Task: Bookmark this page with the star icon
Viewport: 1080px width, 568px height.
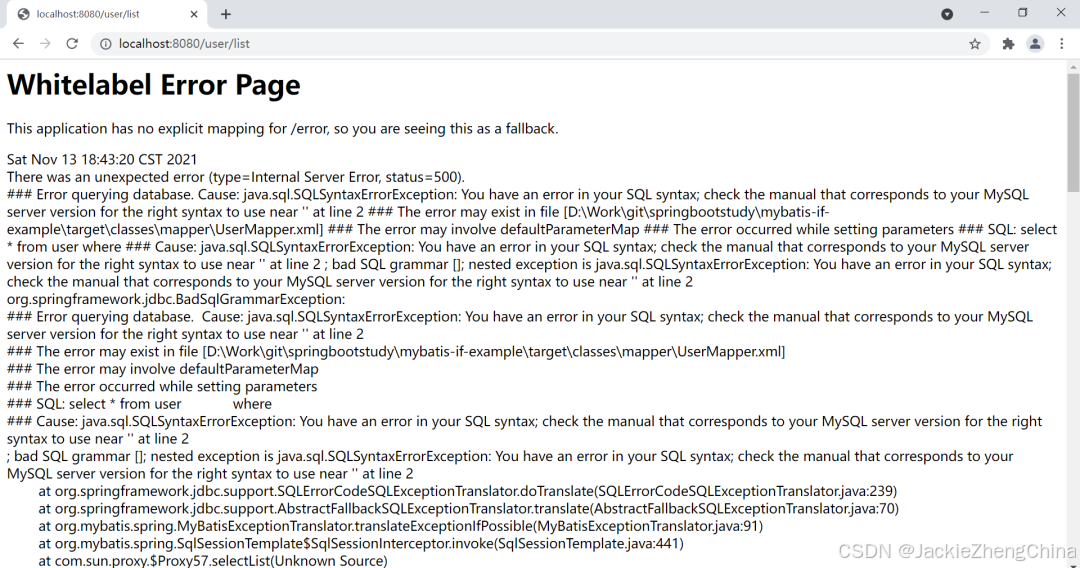Action: coord(975,44)
